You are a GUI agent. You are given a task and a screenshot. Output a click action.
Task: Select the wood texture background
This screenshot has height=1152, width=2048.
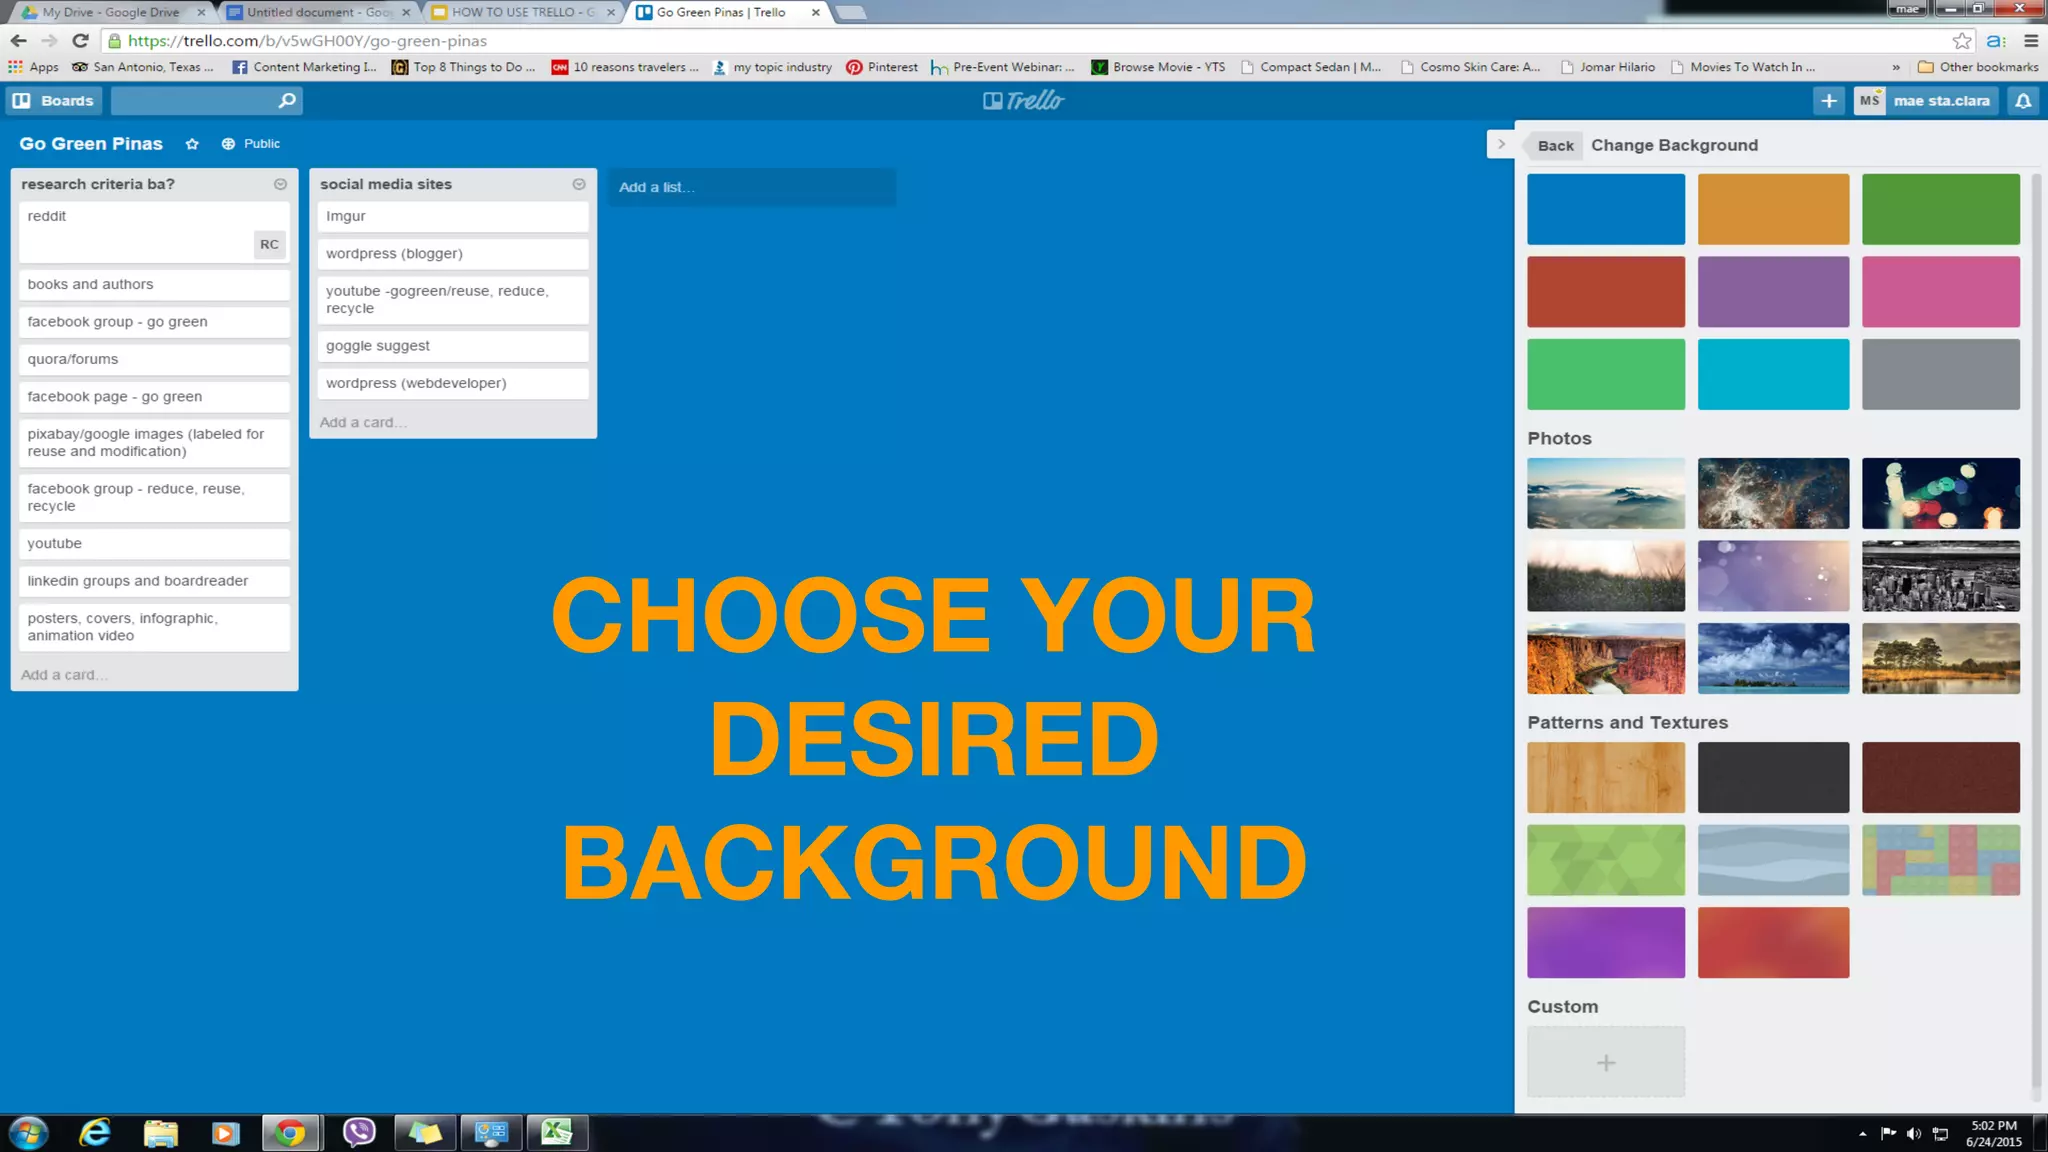[1606, 777]
